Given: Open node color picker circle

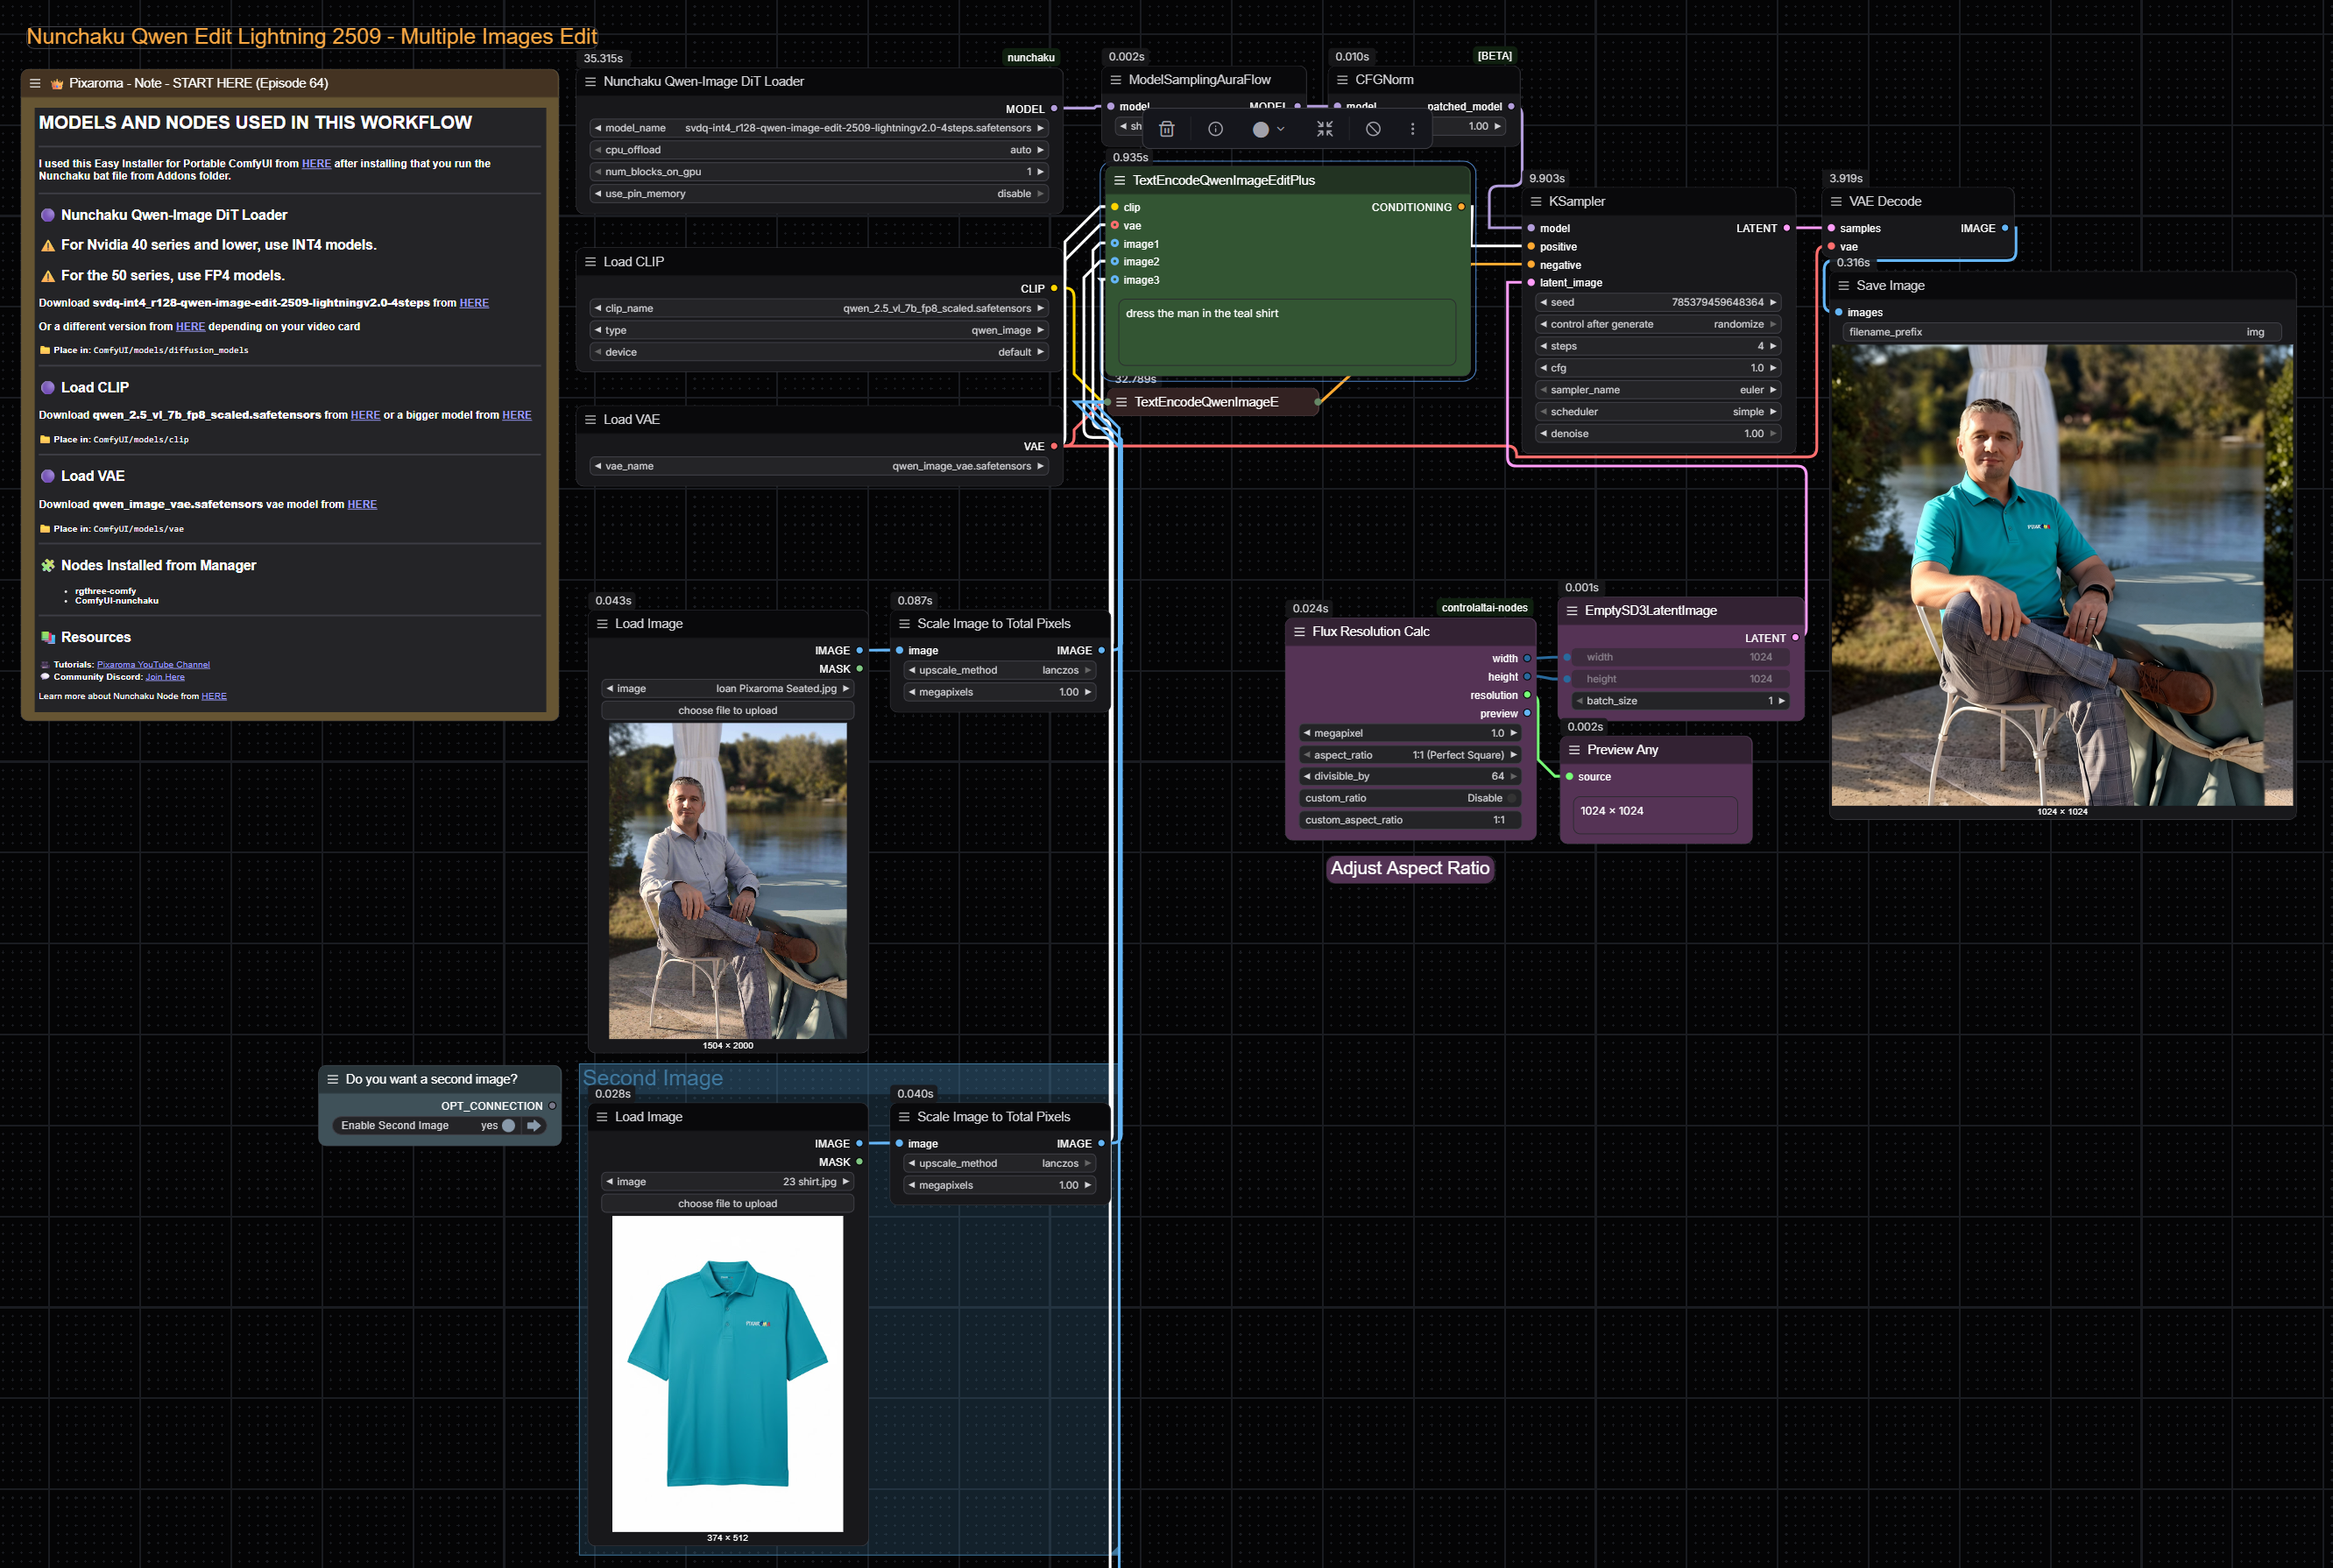Looking at the screenshot, I should coord(1261,129).
